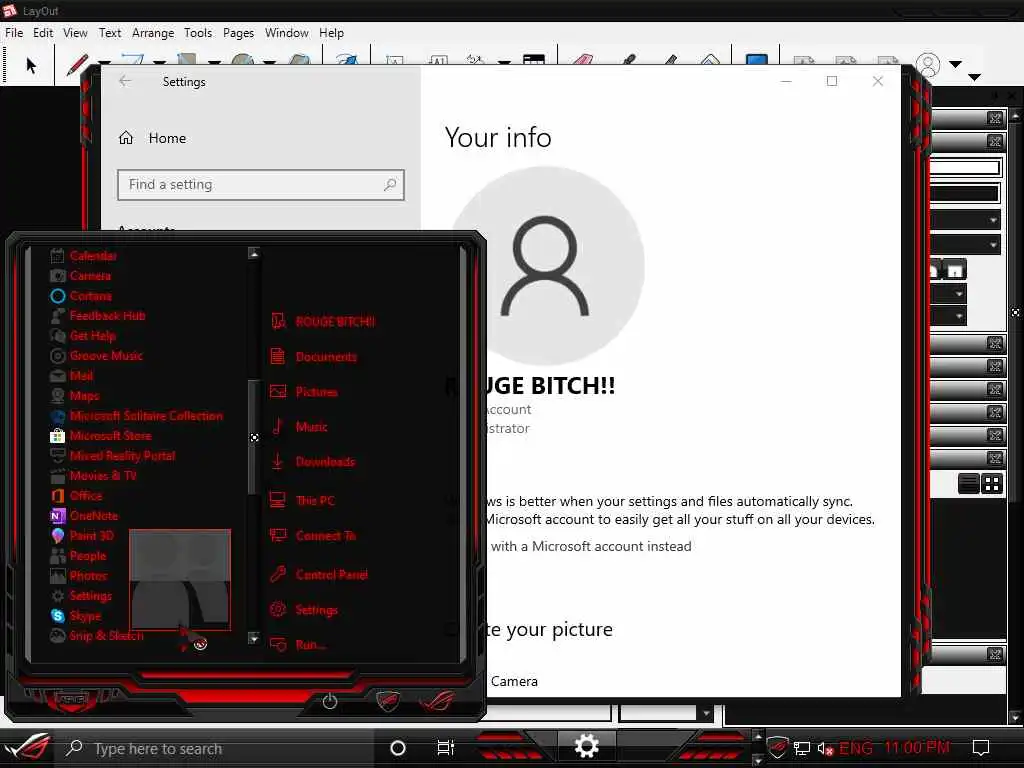Image resolution: width=1024 pixels, height=768 pixels.
Task: Open the Window menu
Action: pyautogui.click(x=287, y=33)
